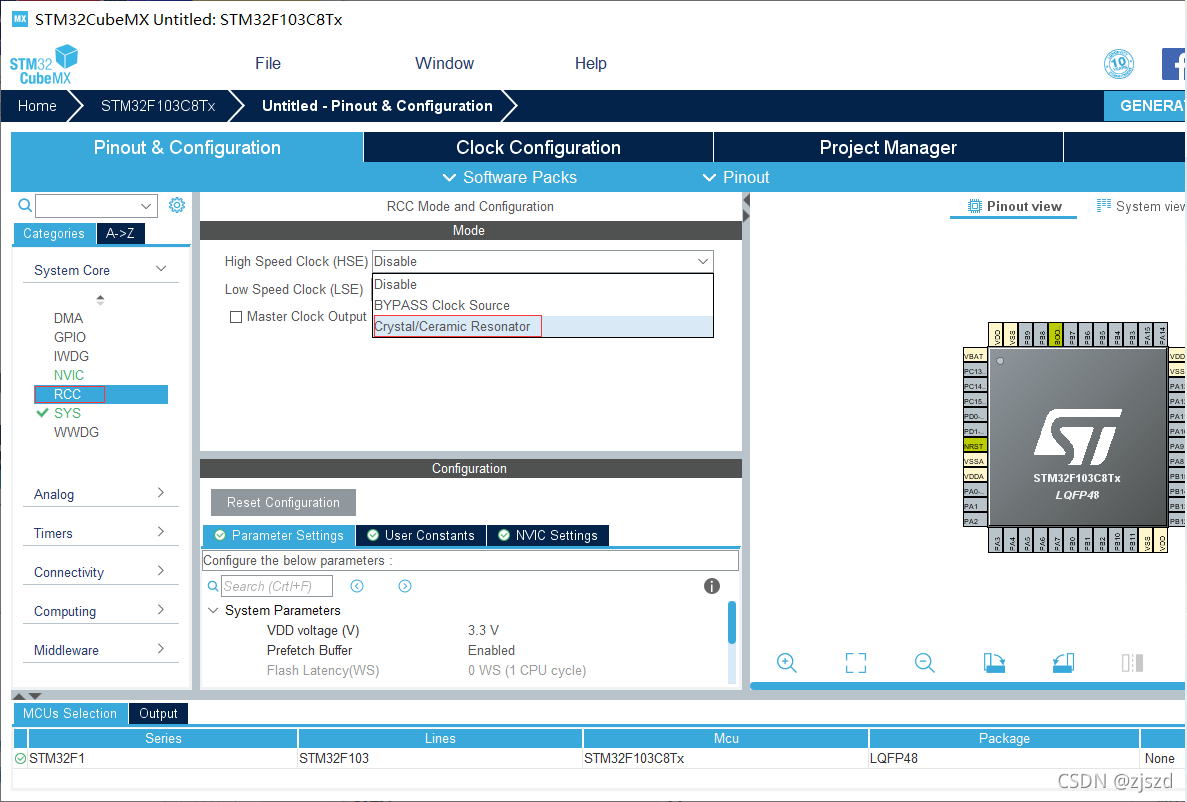Open the Help menu

coord(590,64)
